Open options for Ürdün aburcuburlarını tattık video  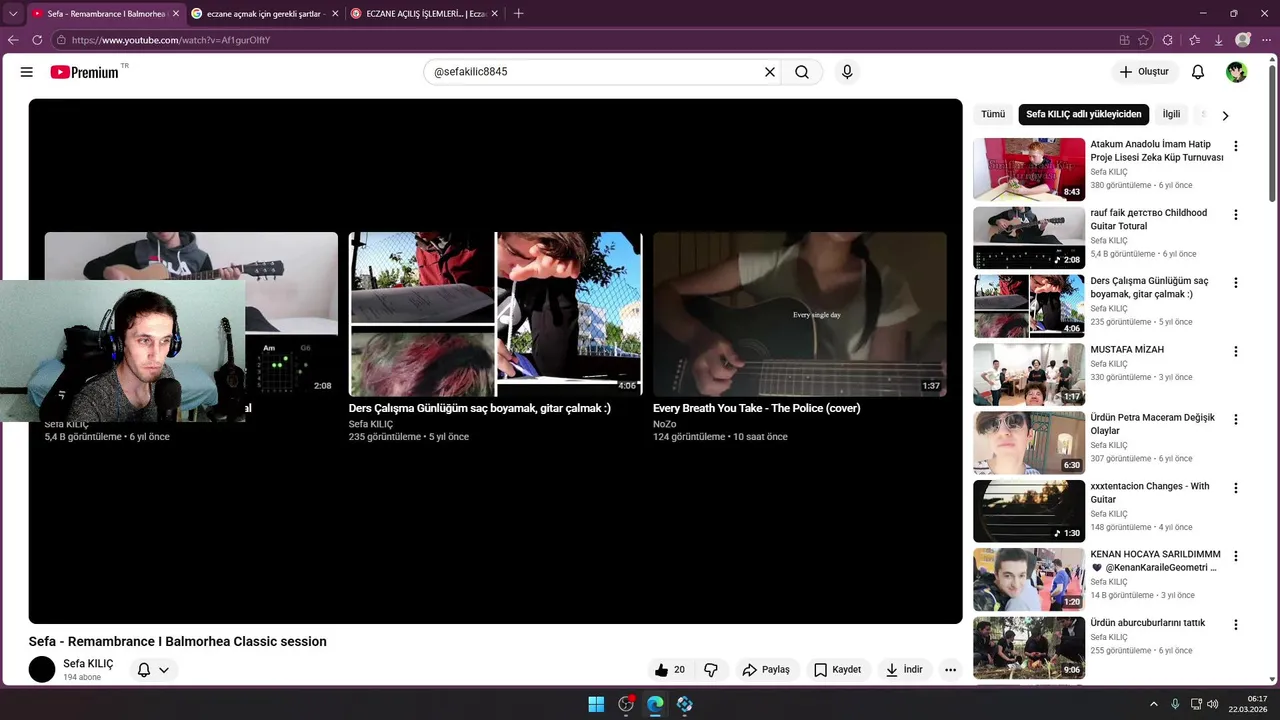(1236, 625)
